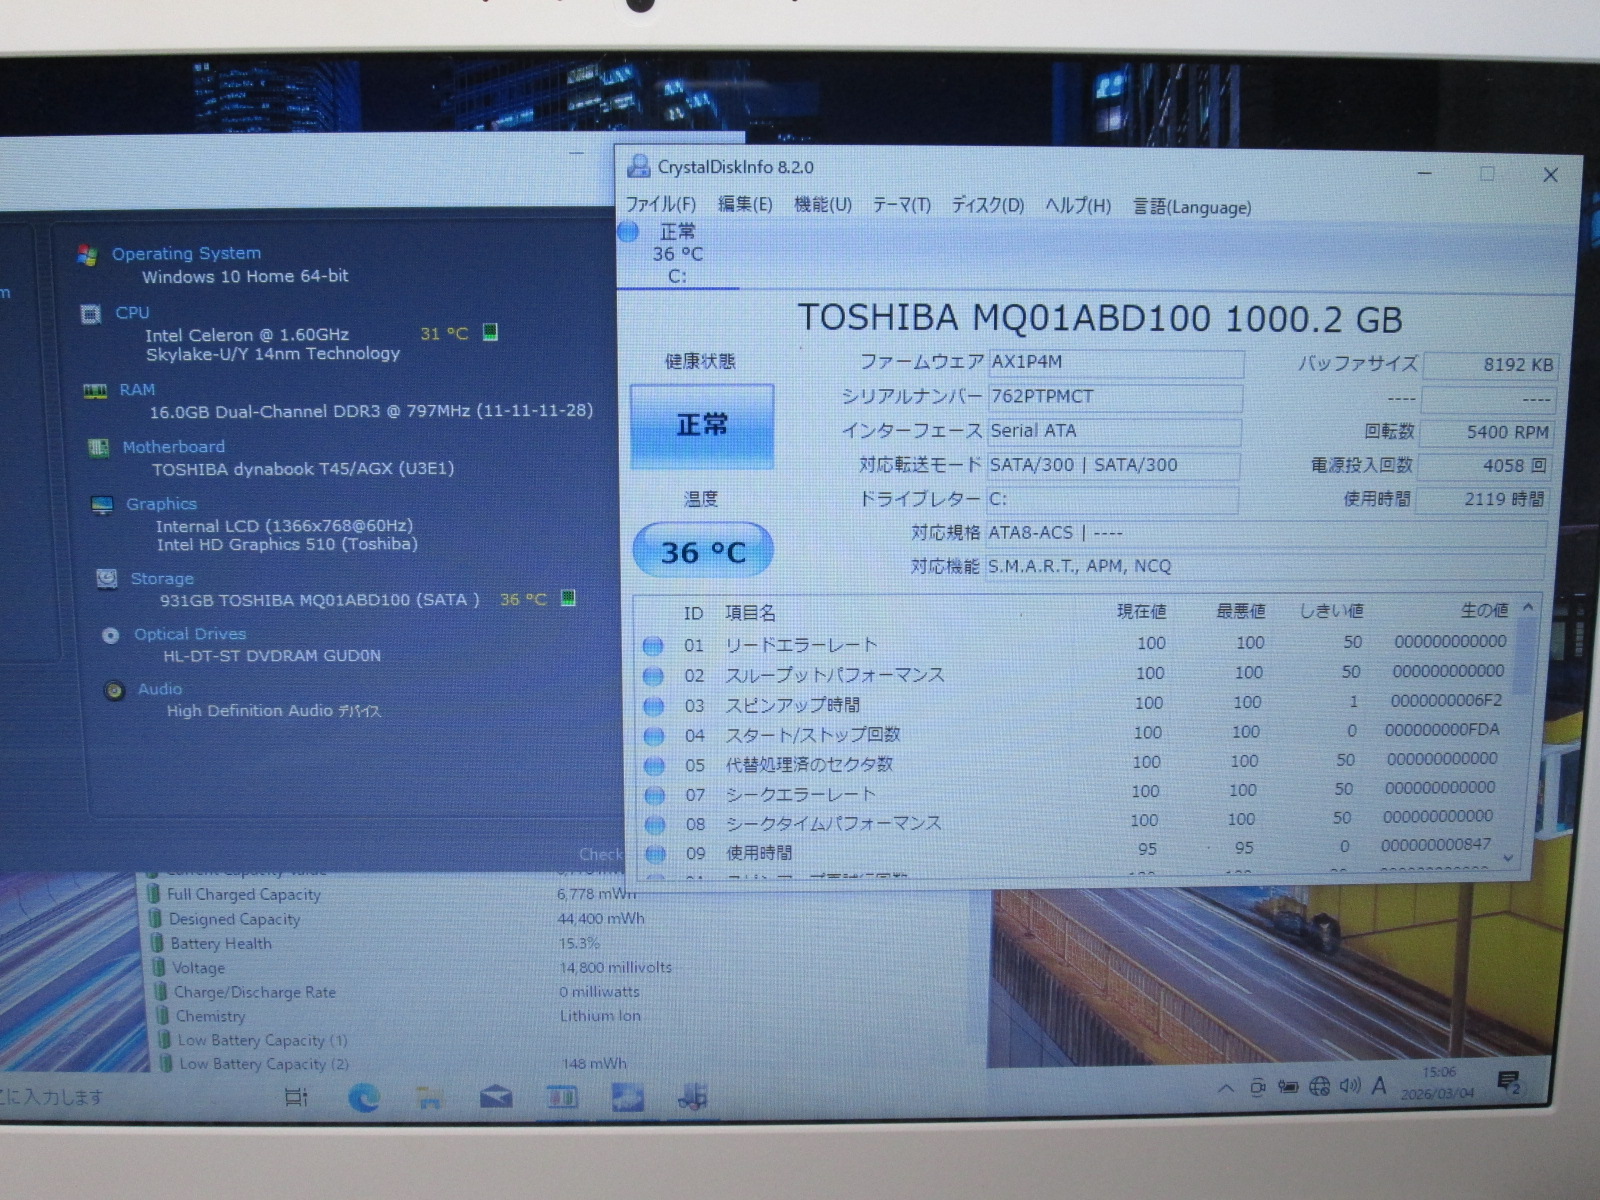The height and width of the screenshot is (1200, 1600).
Task: Open File Explorer from the taskbar
Action: tap(430, 1098)
